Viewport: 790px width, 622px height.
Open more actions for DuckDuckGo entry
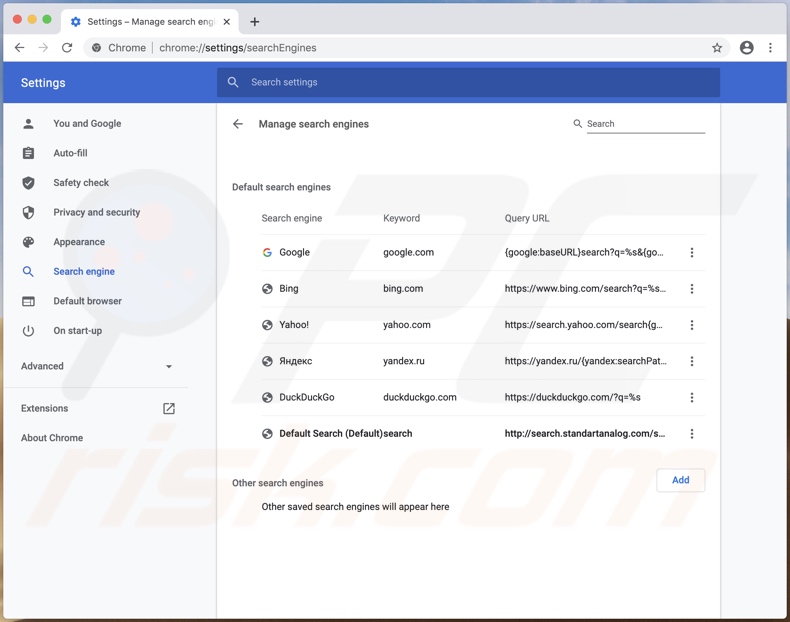click(x=692, y=398)
